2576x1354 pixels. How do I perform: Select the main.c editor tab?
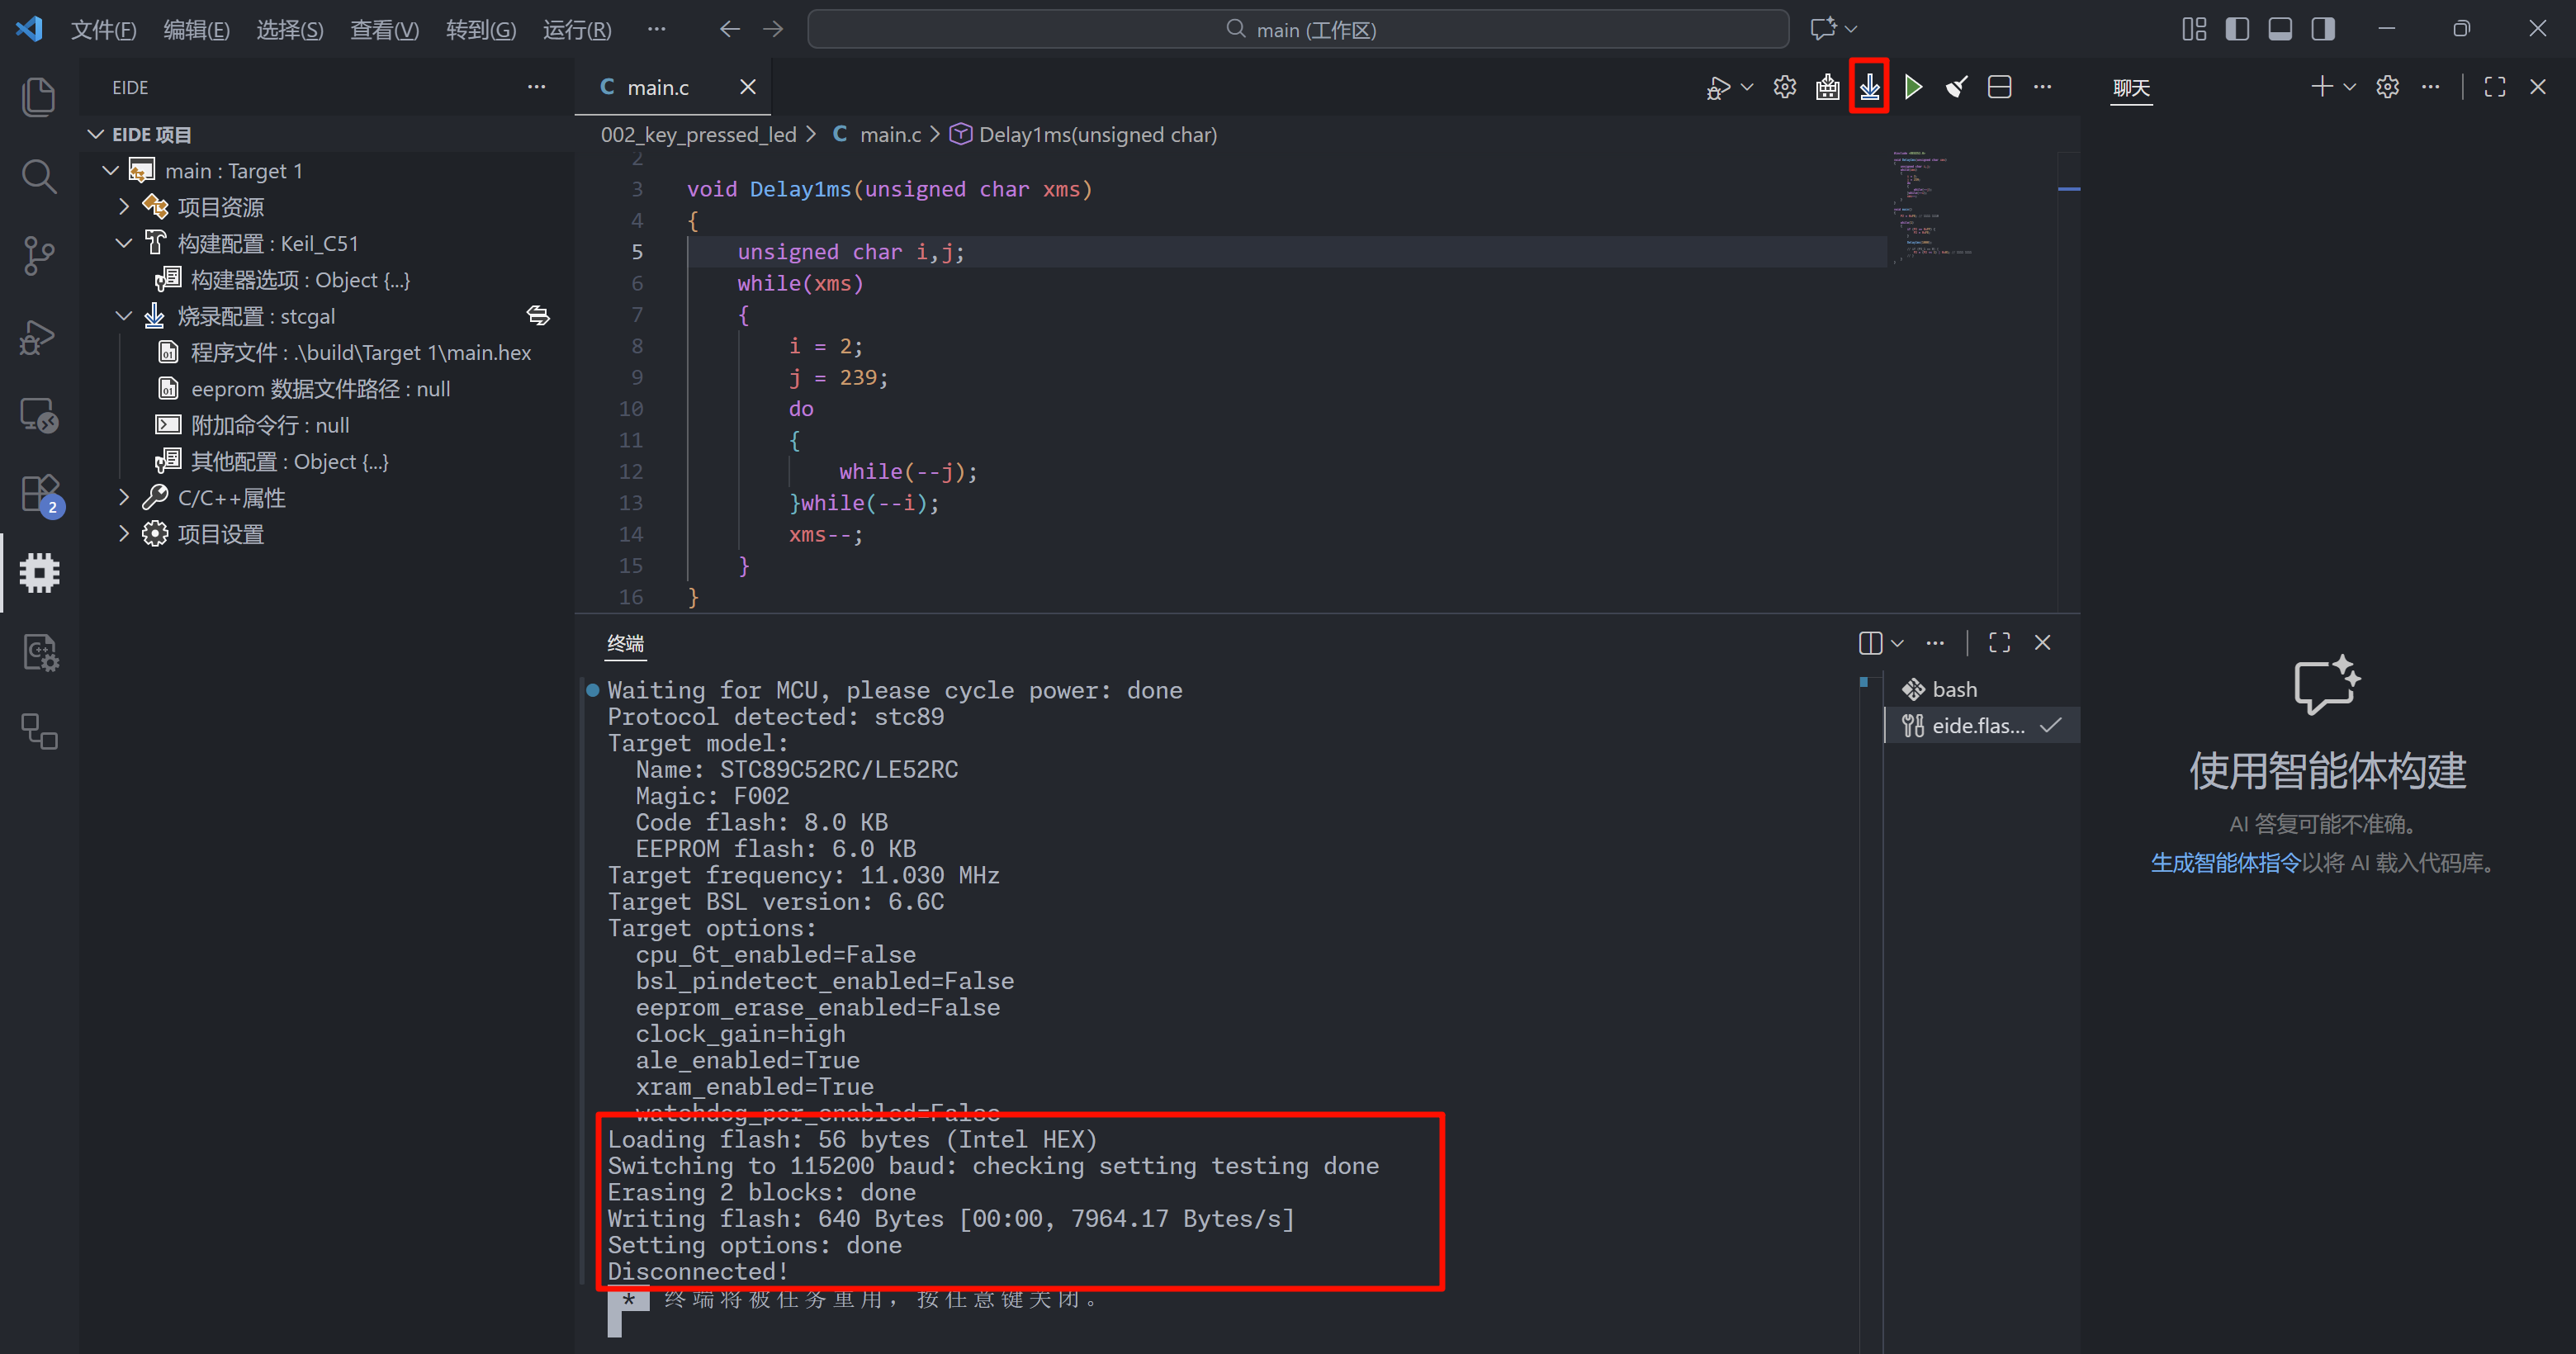coord(657,87)
